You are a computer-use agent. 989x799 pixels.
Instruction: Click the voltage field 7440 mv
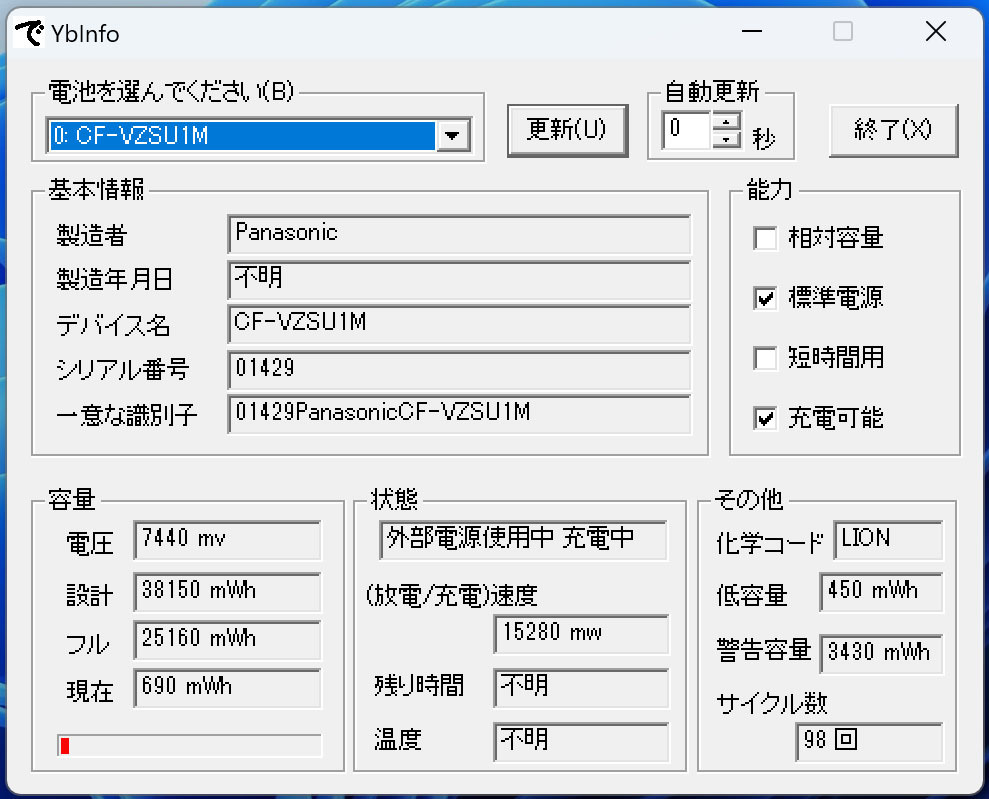click(227, 540)
